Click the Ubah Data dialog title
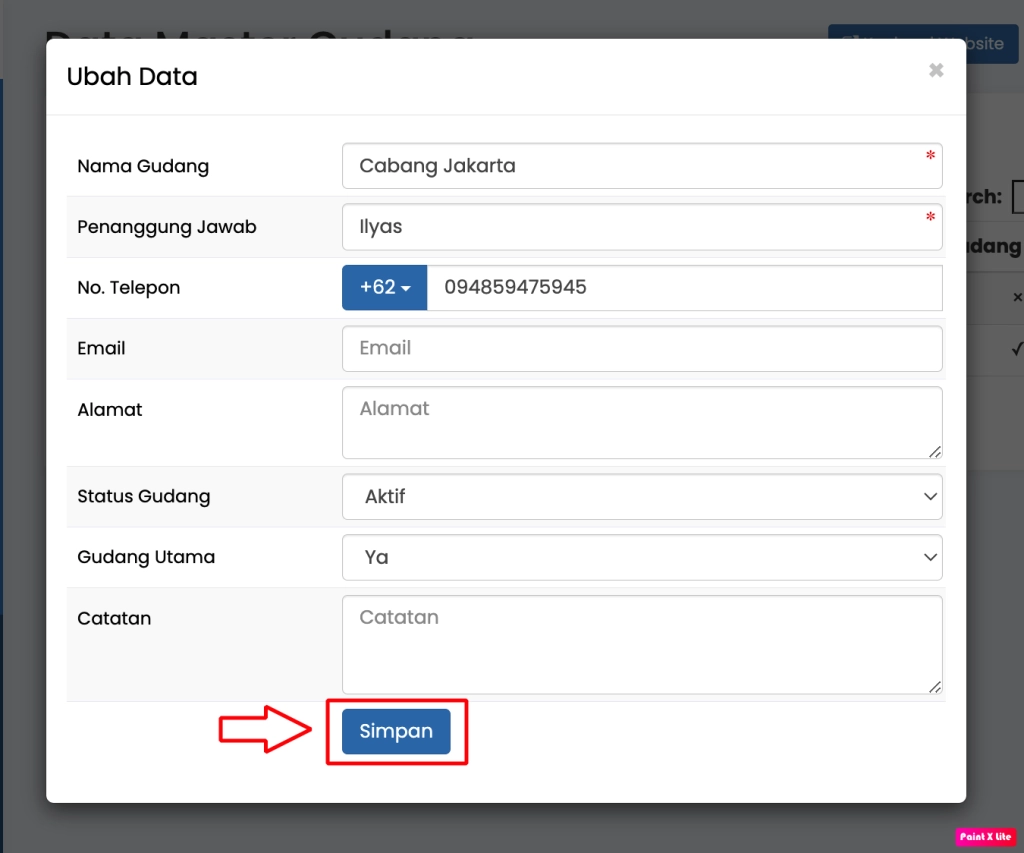Viewport: 1024px width, 853px height. (132, 77)
